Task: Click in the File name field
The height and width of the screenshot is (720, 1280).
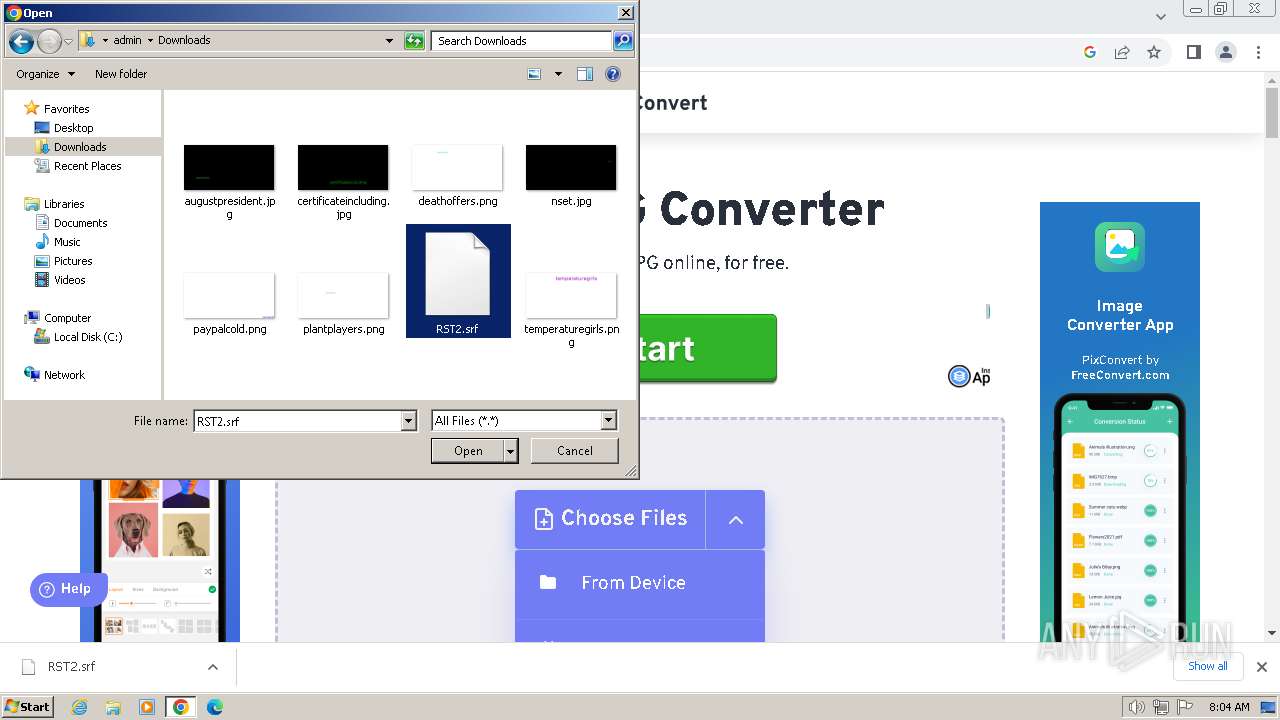Action: tap(296, 421)
